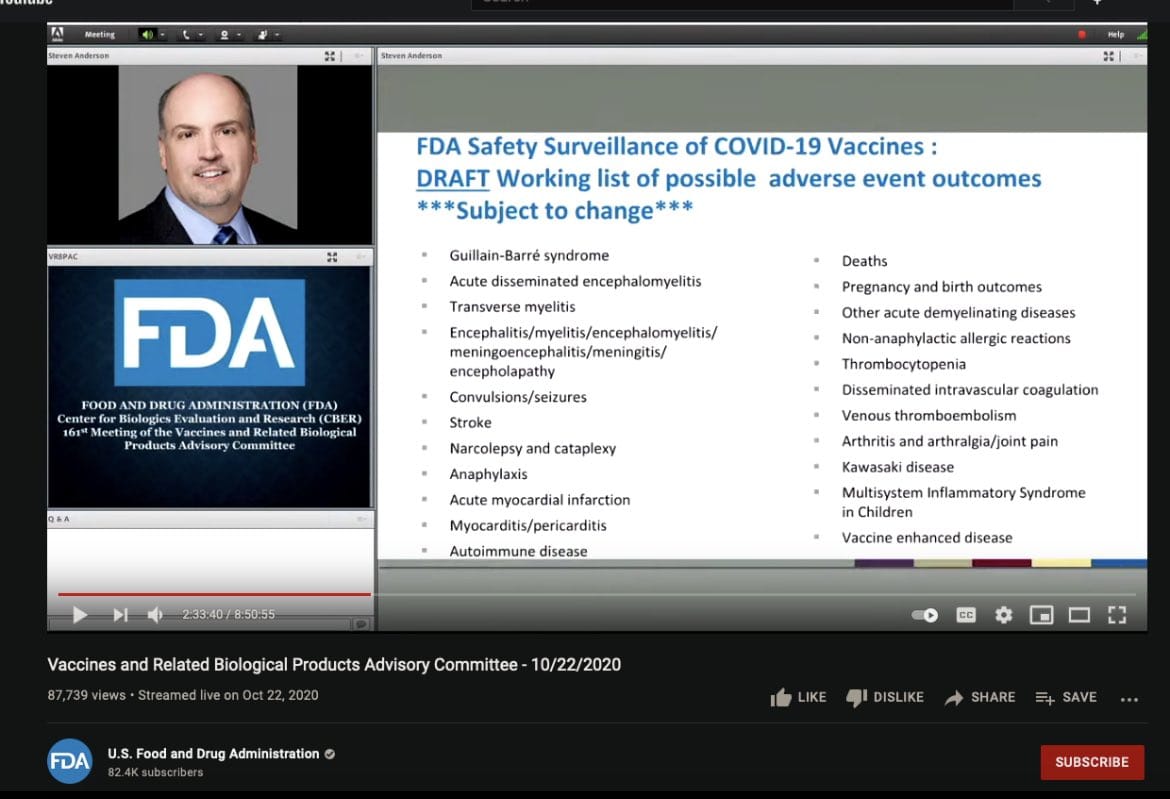1170x799 pixels.
Task: Play the video
Action: (80, 615)
